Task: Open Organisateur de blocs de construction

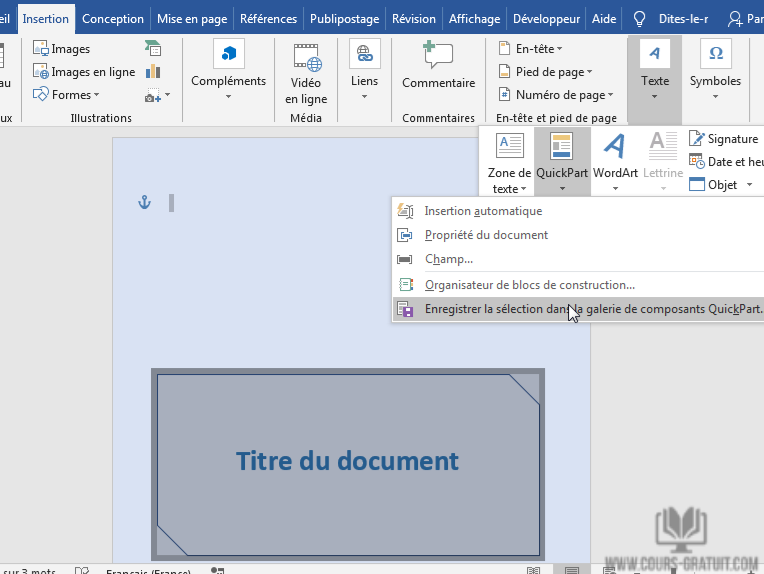Action: pyautogui.click(x=578, y=285)
